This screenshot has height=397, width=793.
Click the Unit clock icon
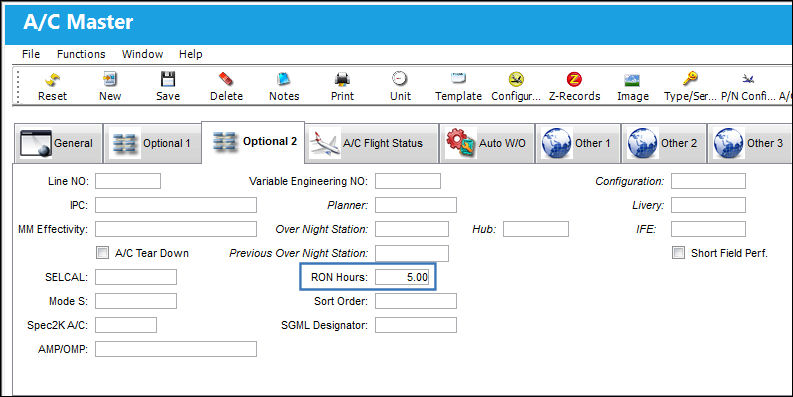[x=400, y=79]
